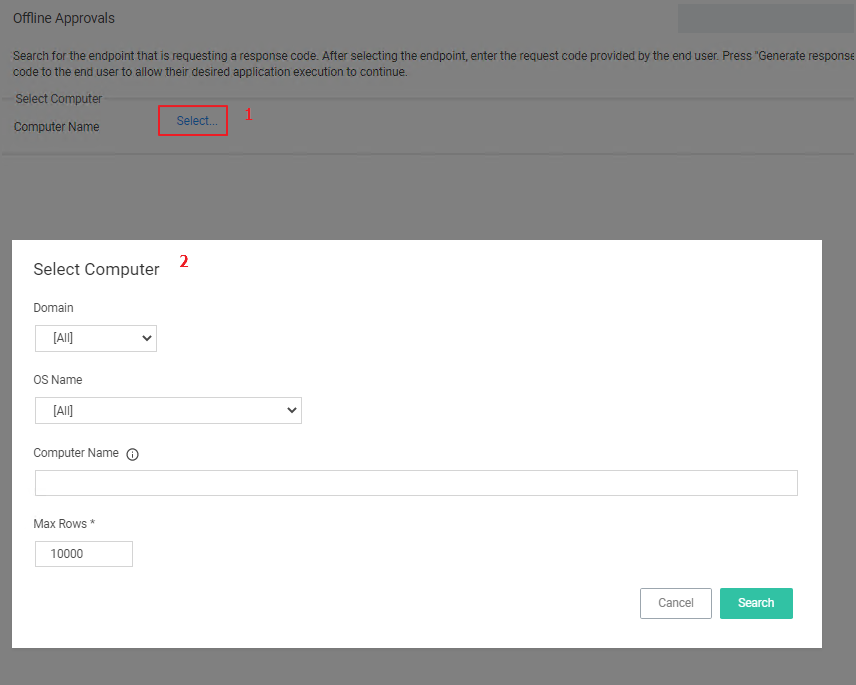Click the Computer Name label behind dialog
Image resolution: width=856 pixels, height=685 pixels.
57,127
